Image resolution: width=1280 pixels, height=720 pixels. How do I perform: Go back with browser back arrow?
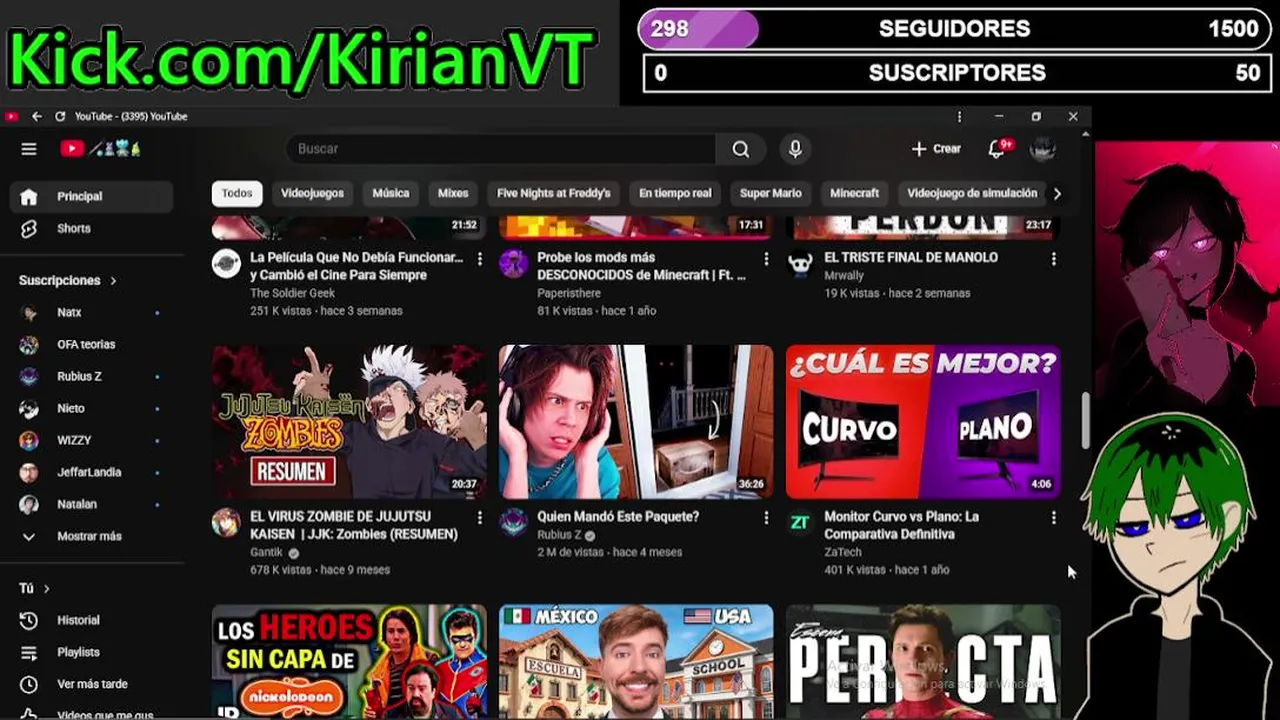pyautogui.click(x=37, y=116)
